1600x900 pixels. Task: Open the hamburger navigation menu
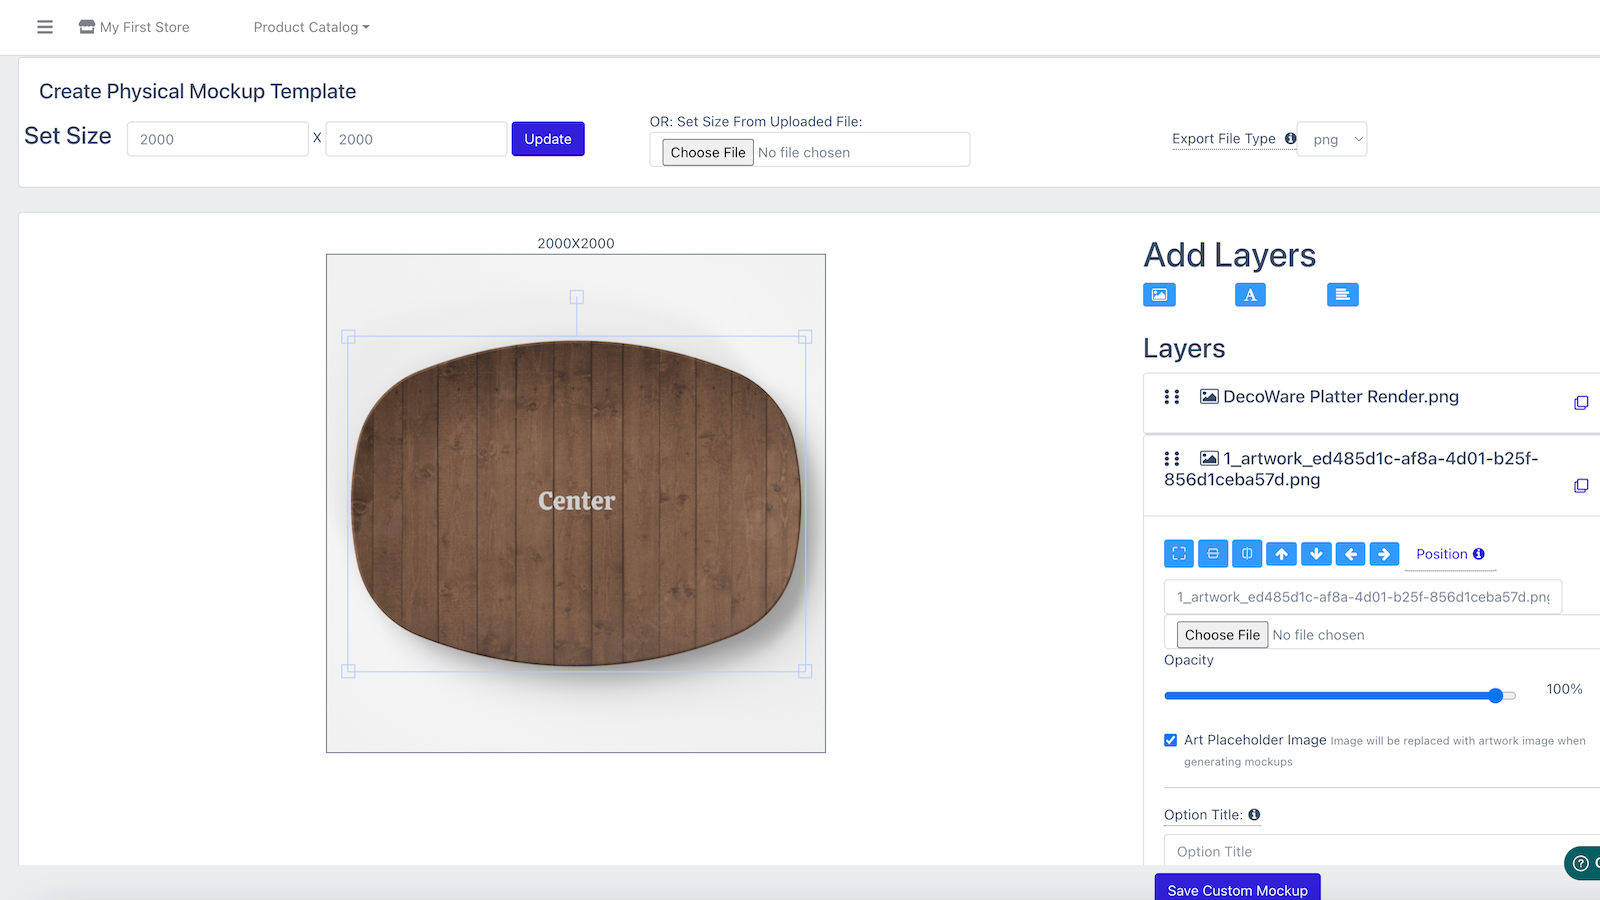44,27
